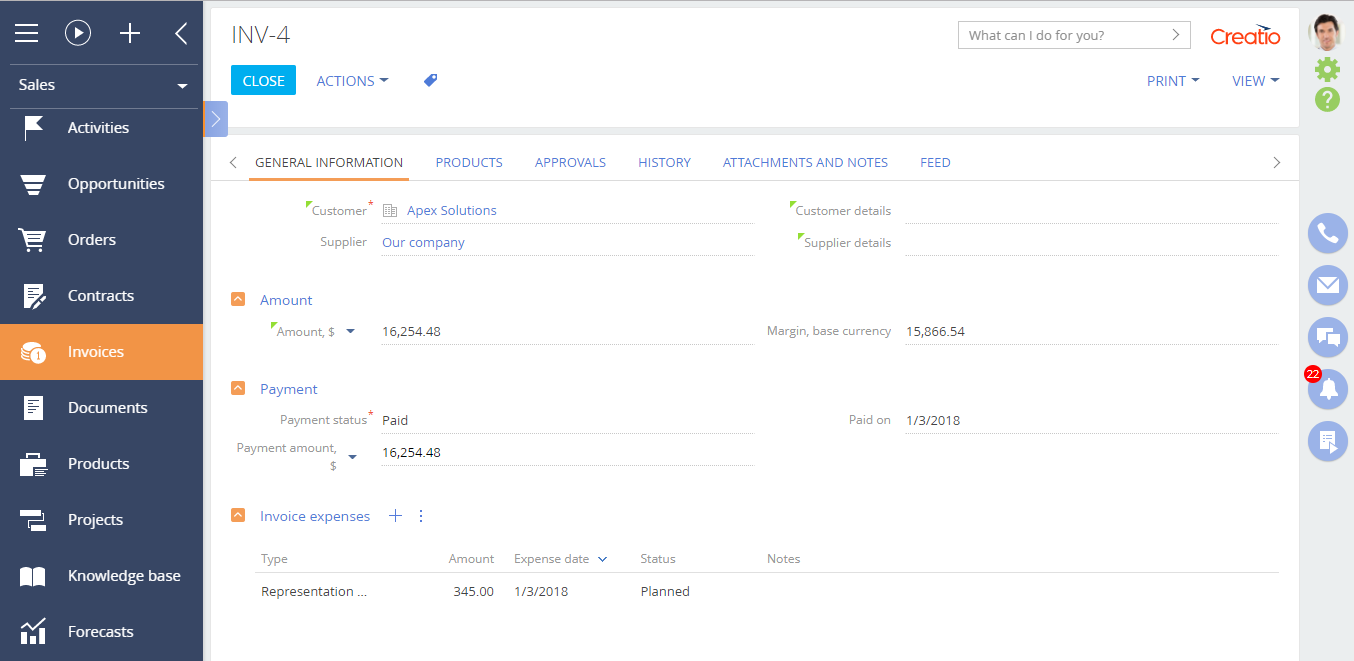Open the Apex Solutions customer link
The width and height of the screenshot is (1354, 661).
tap(452, 211)
